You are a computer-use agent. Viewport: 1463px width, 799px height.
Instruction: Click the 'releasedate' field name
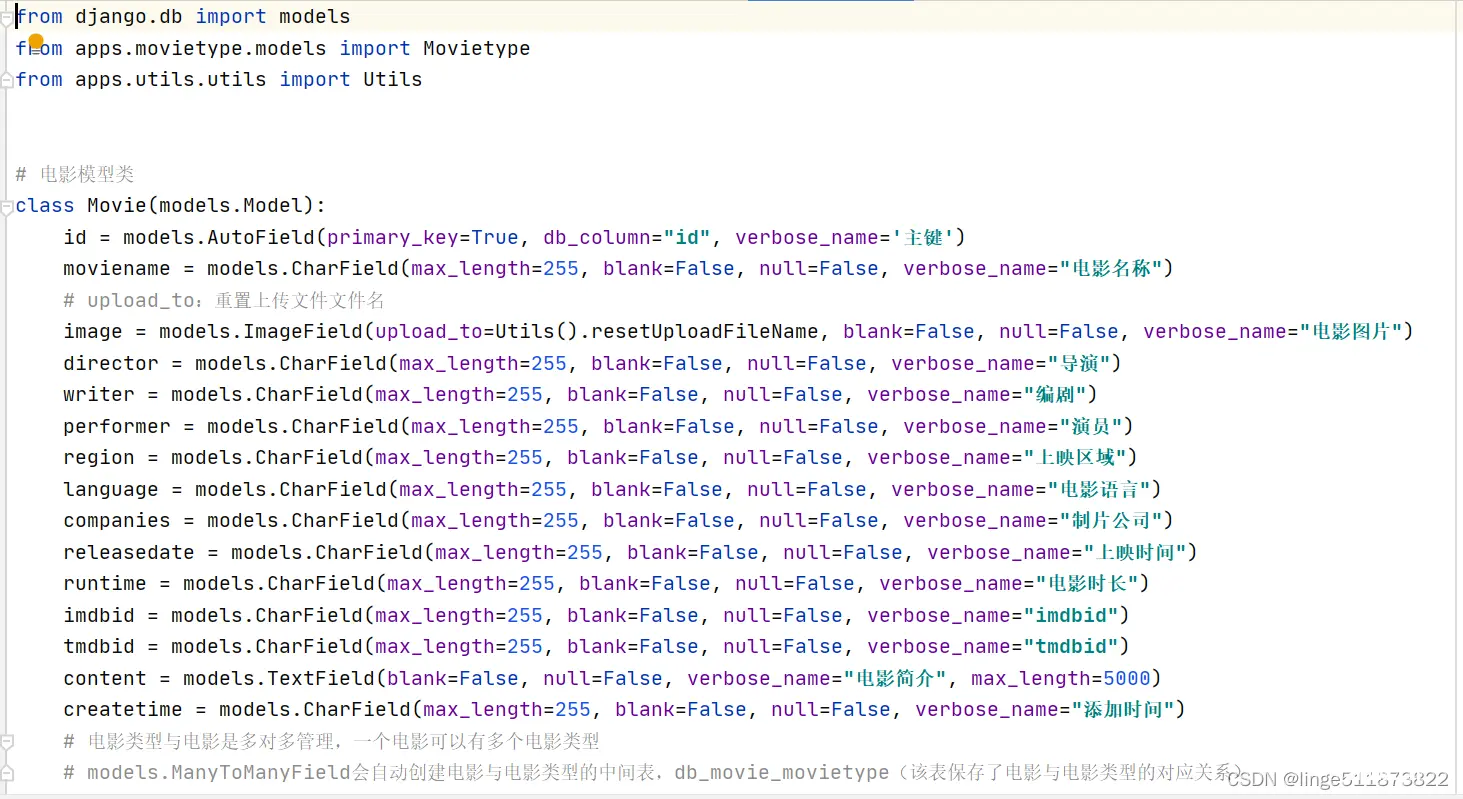coord(129,552)
